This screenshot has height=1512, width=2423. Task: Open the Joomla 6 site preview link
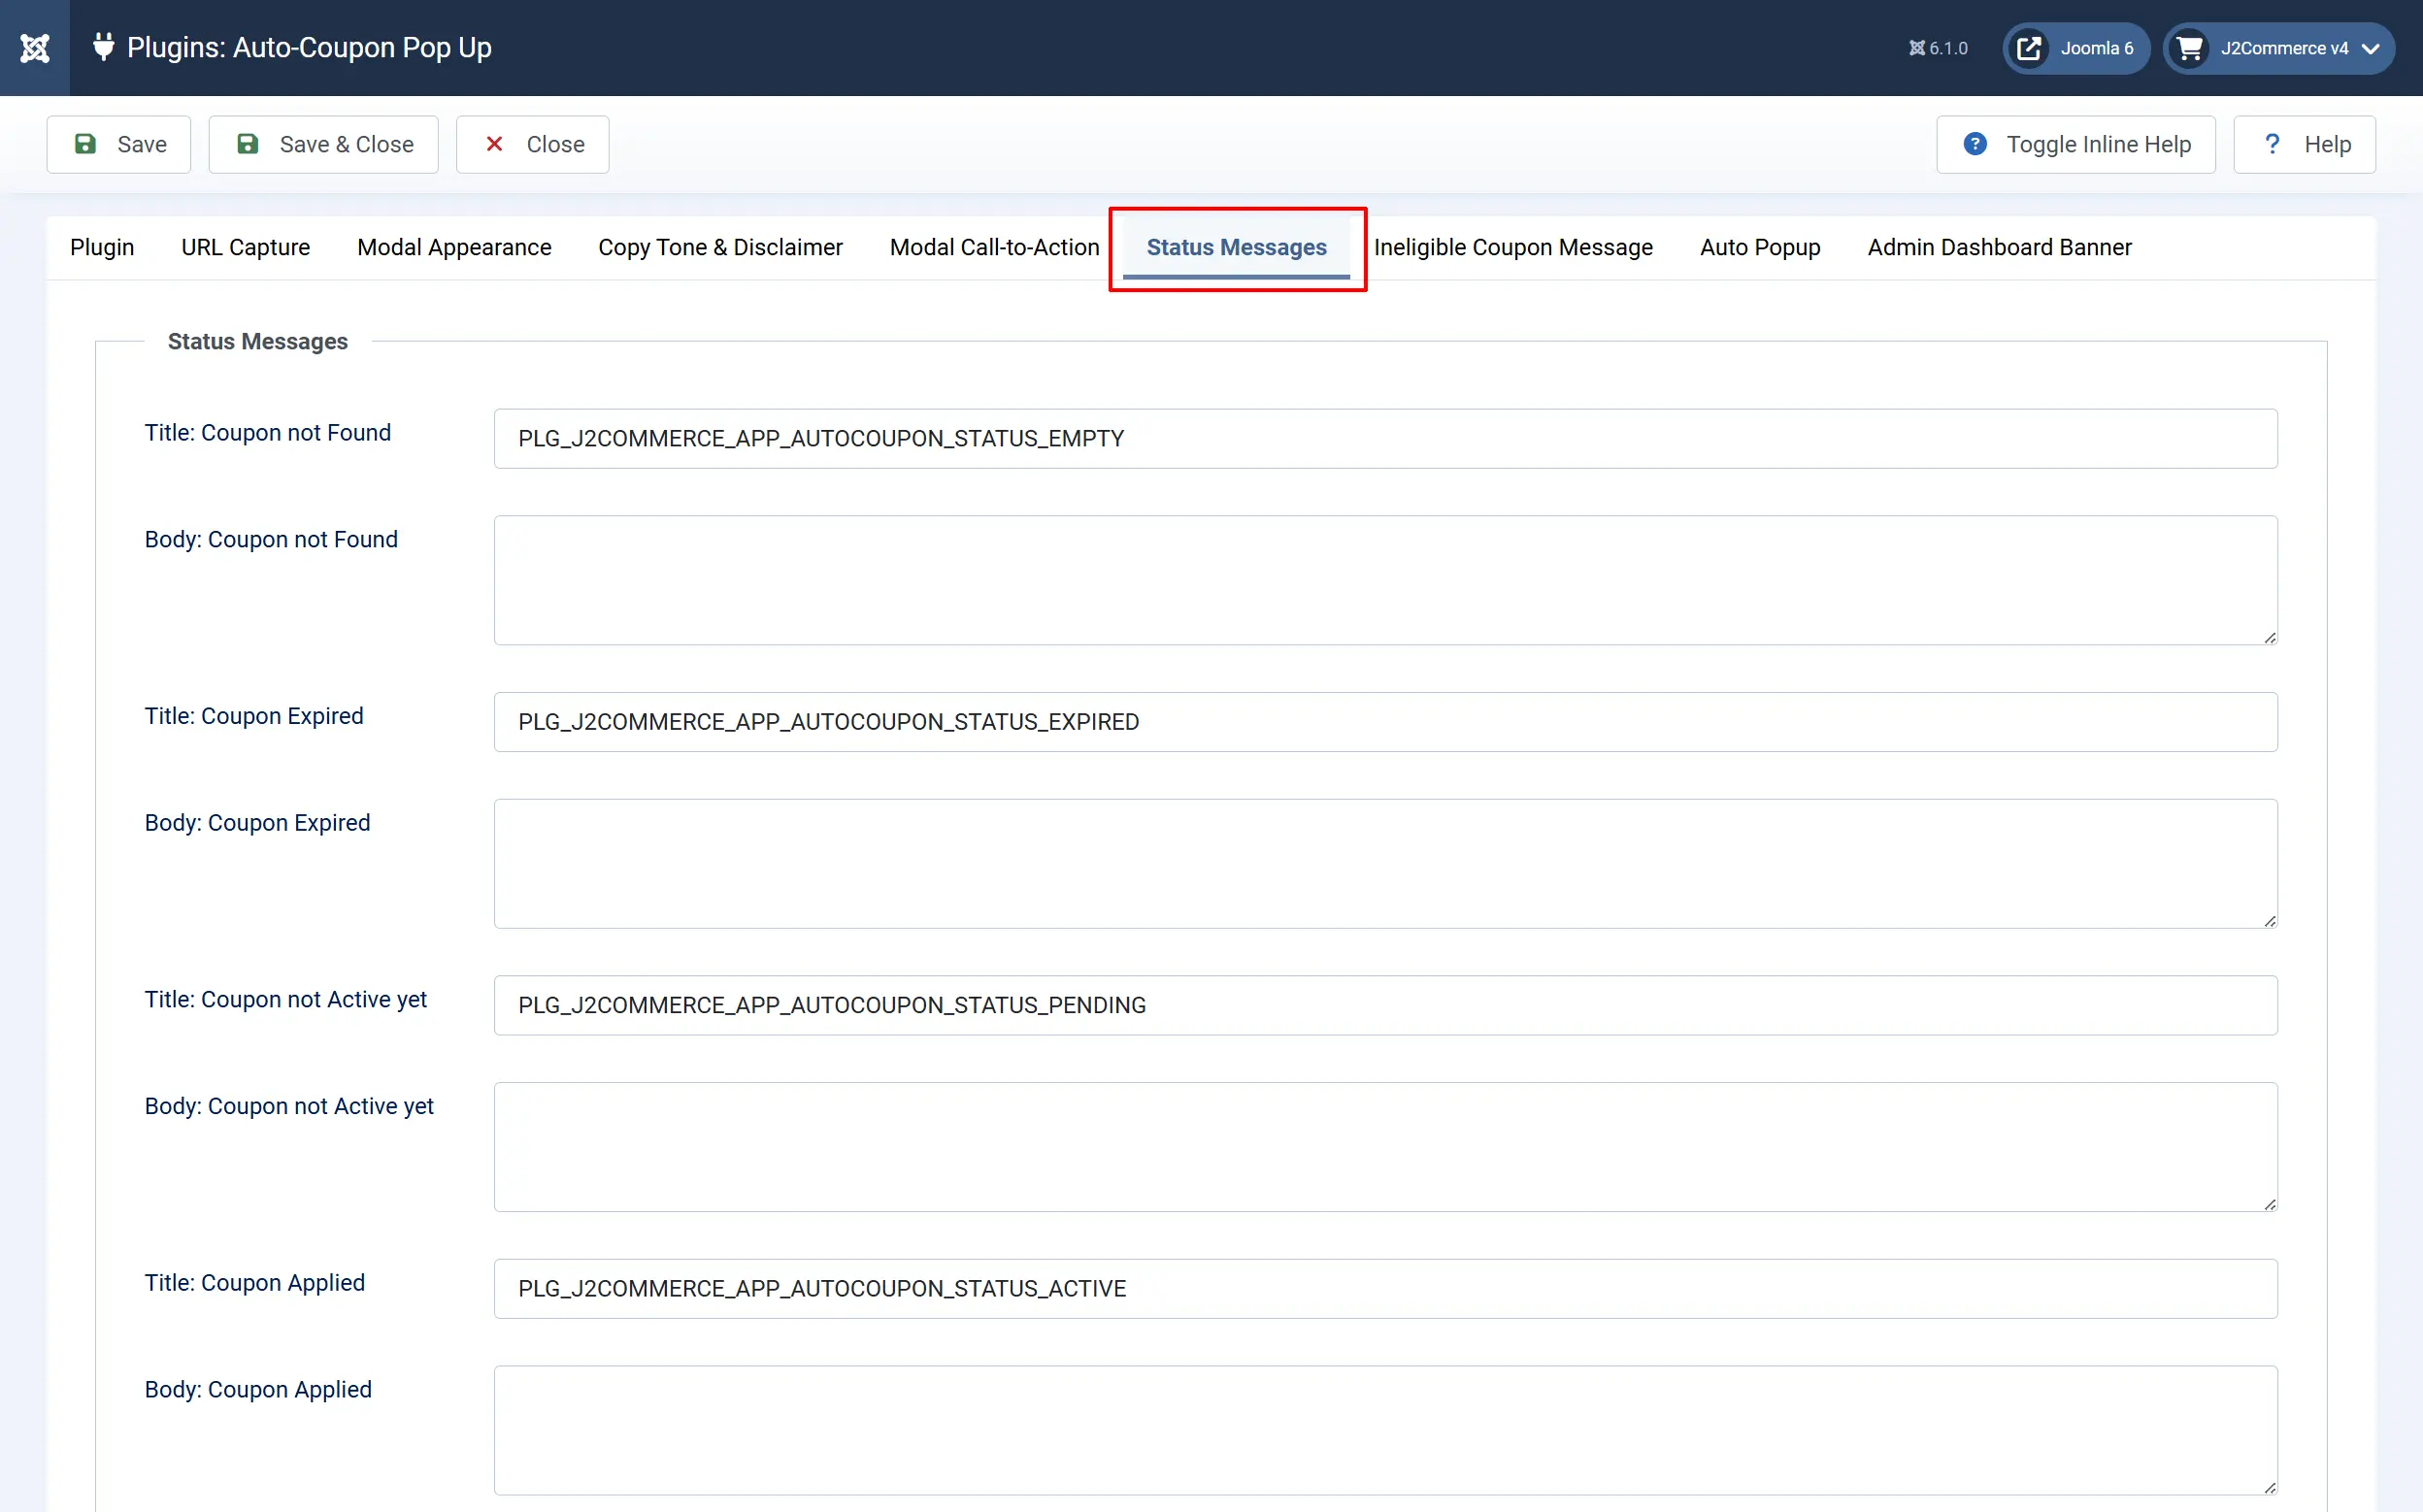click(2076, 48)
